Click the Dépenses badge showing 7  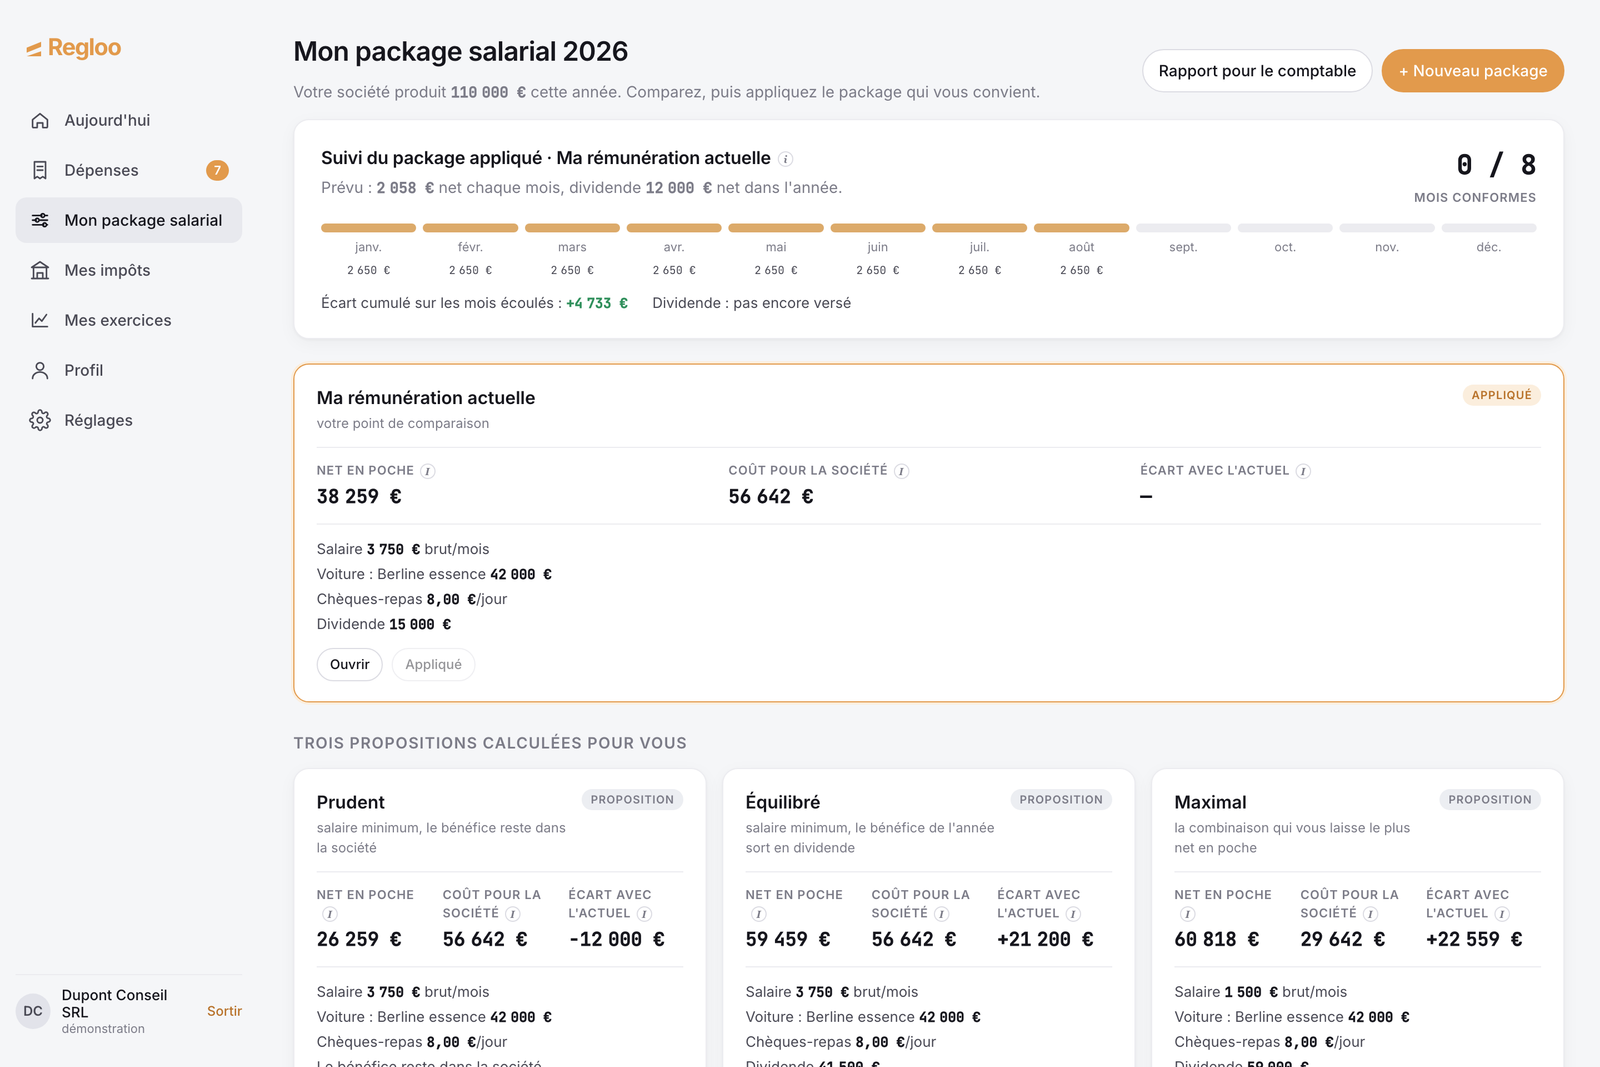(x=217, y=170)
